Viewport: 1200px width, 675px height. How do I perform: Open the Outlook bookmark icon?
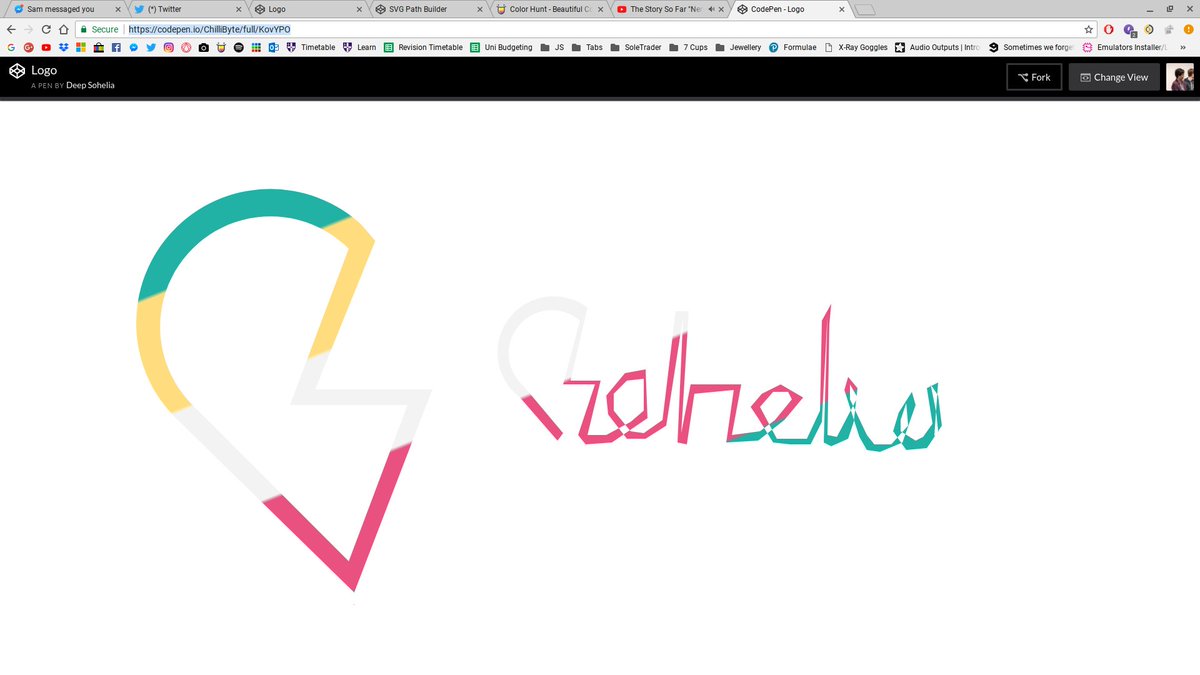click(273, 47)
